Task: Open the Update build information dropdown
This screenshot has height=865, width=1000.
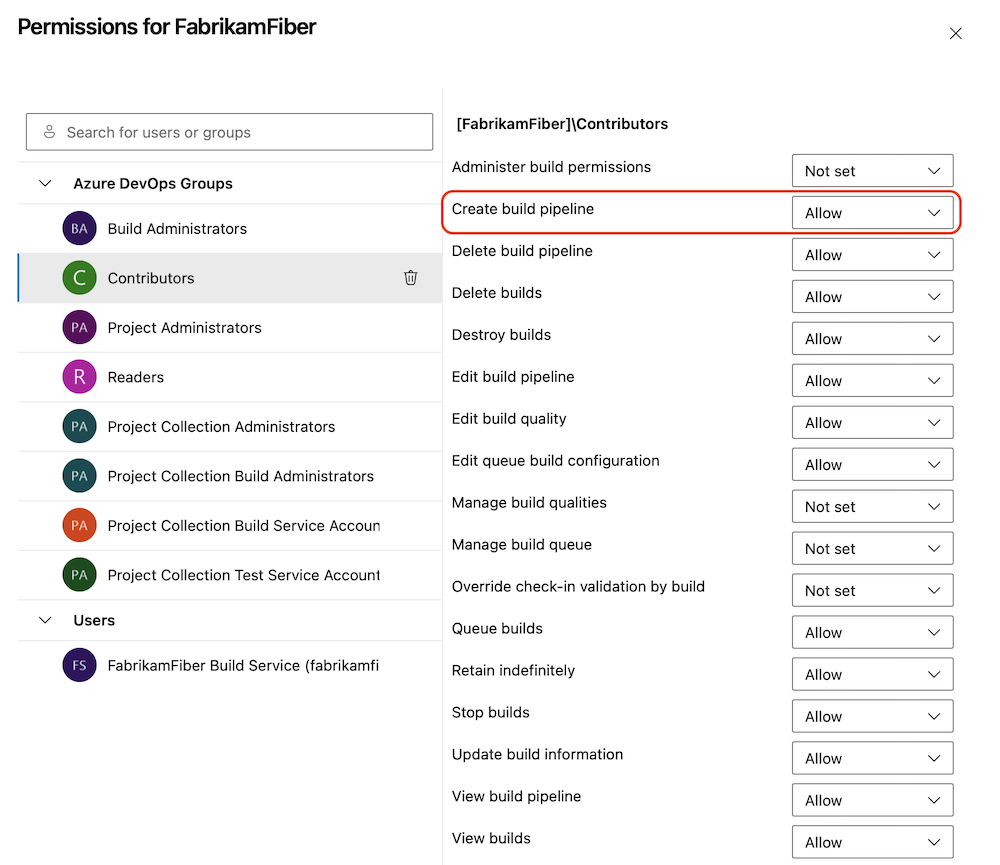Action: [x=872, y=758]
